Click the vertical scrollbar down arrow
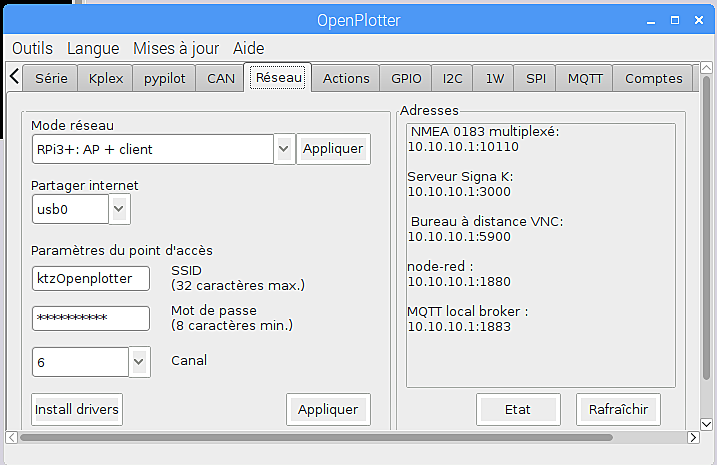The image size is (717, 465). [706, 424]
